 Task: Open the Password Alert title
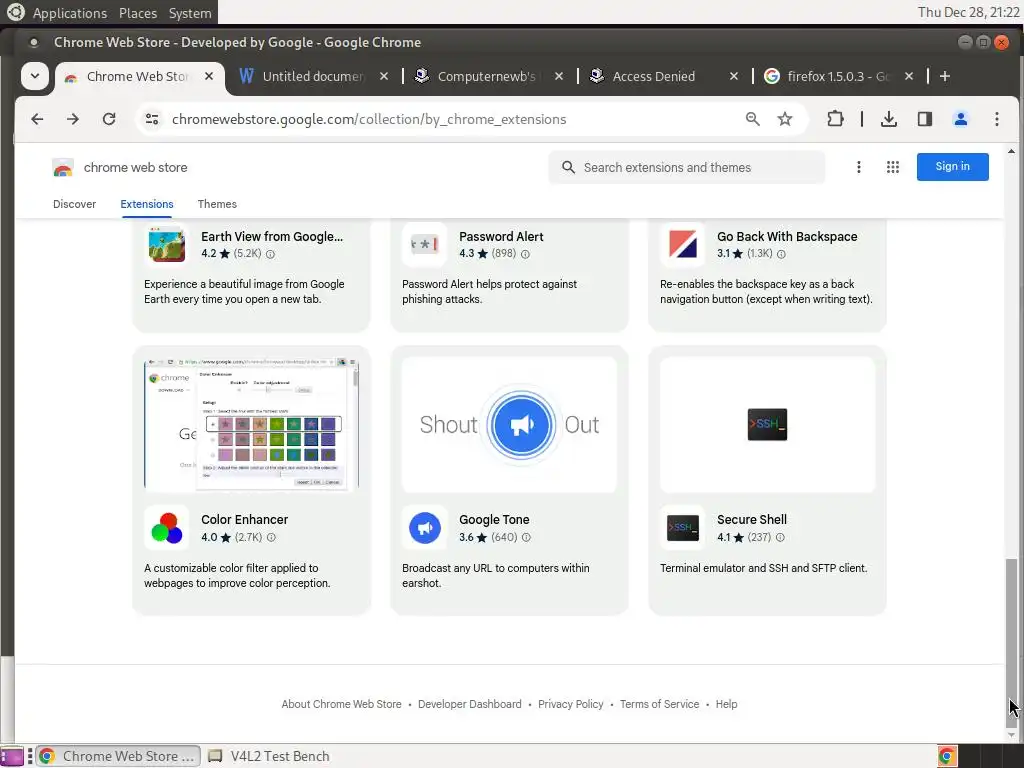(501, 236)
